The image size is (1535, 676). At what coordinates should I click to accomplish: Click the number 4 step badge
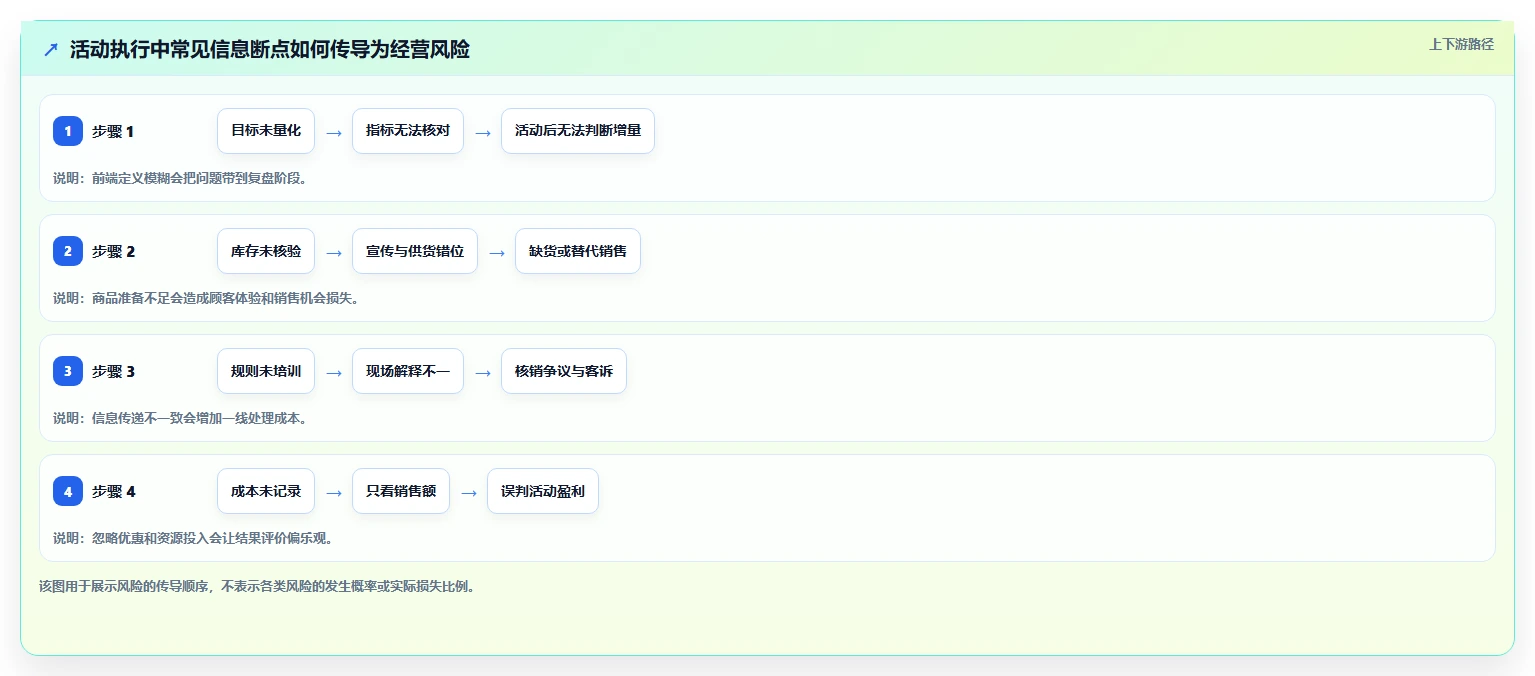tap(68, 491)
